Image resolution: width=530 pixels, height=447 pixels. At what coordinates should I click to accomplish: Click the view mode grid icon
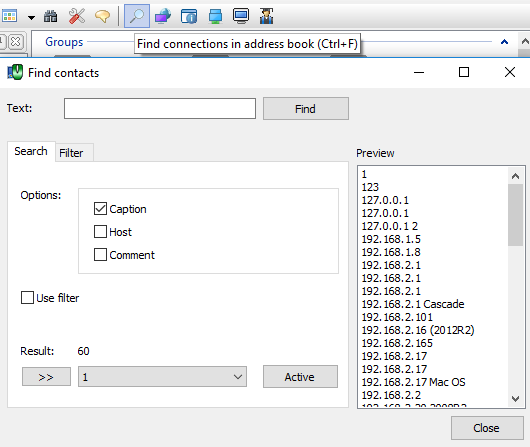click(x=9, y=16)
